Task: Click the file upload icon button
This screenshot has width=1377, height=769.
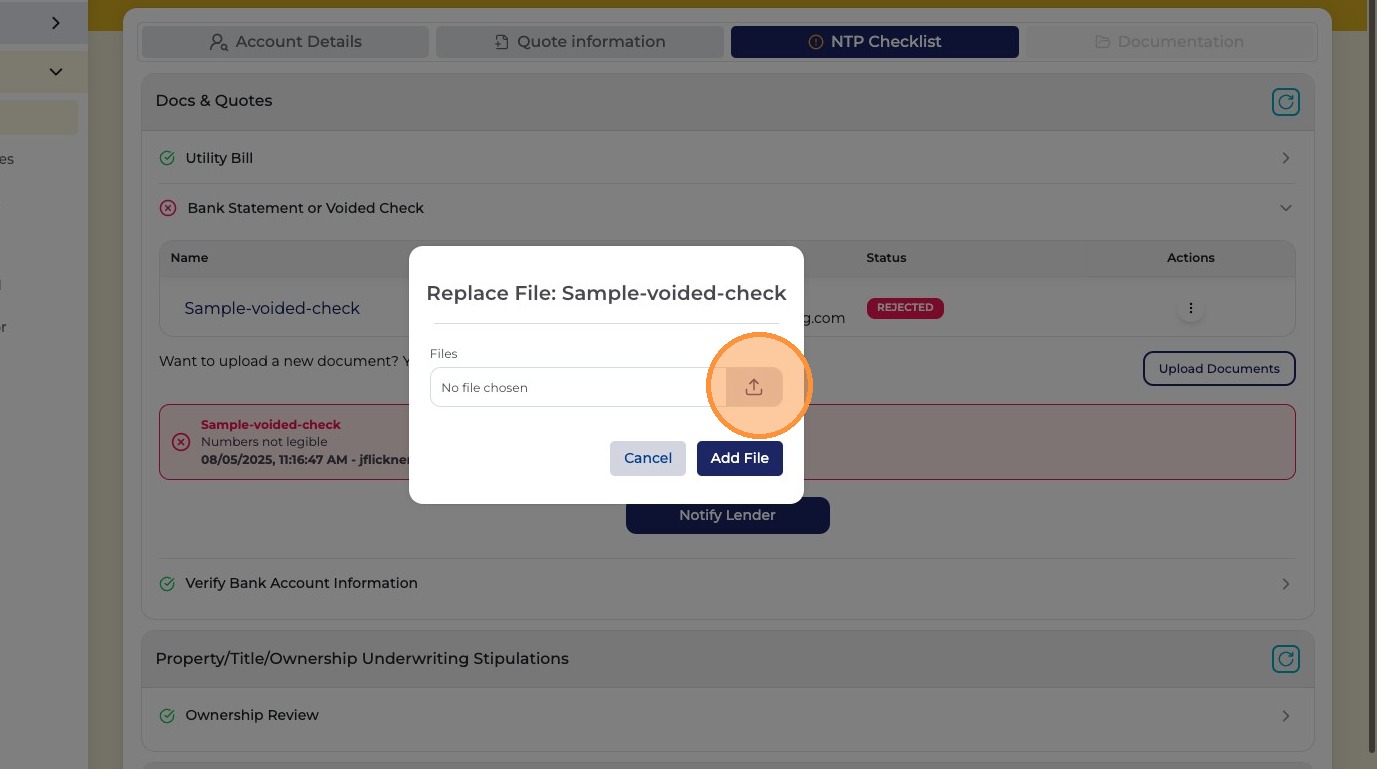Action: (x=754, y=387)
